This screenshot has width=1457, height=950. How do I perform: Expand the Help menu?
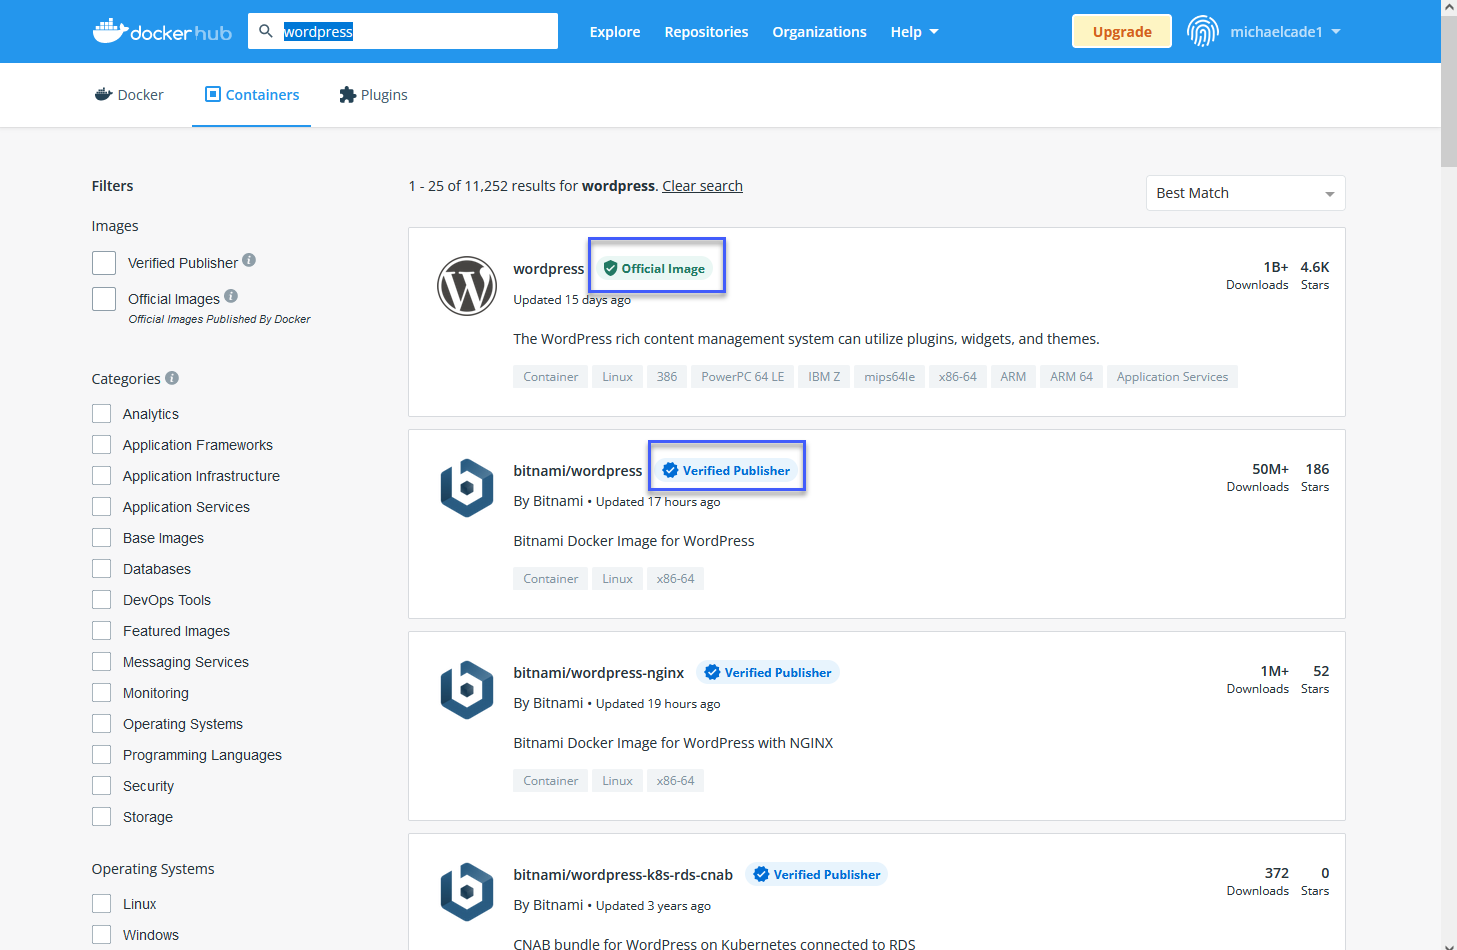click(913, 31)
